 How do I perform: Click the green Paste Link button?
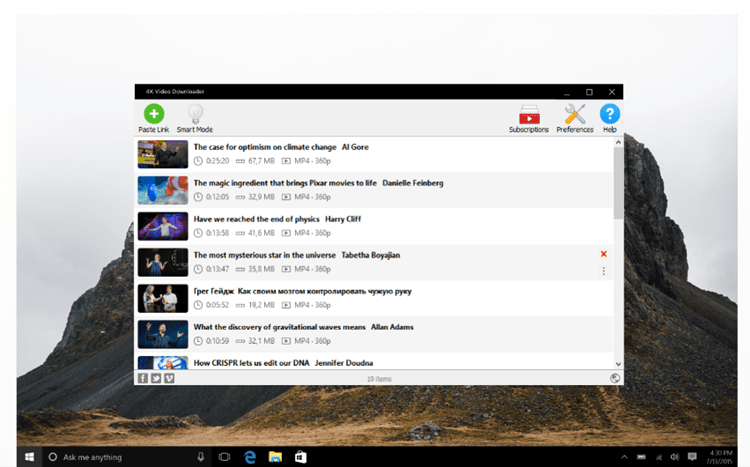[153, 114]
